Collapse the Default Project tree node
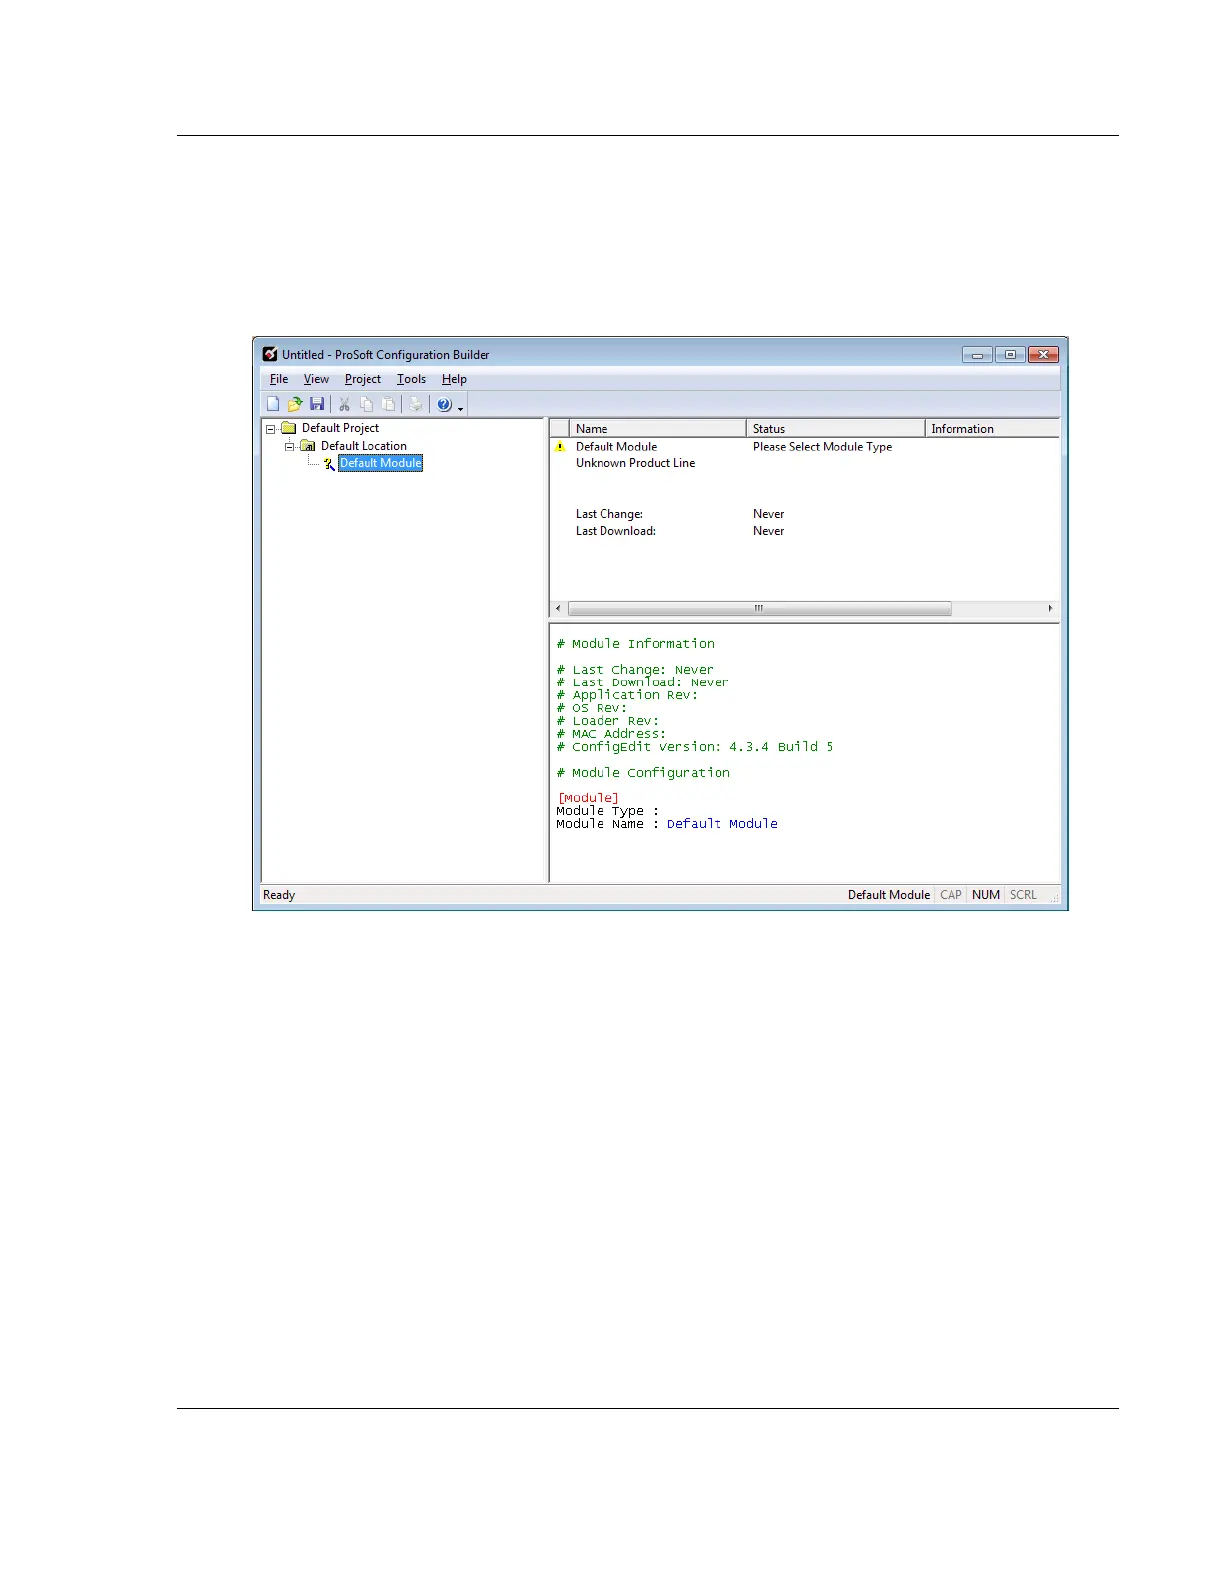The height and width of the screenshot is (1584, 1224). click(x=270, y=429)
